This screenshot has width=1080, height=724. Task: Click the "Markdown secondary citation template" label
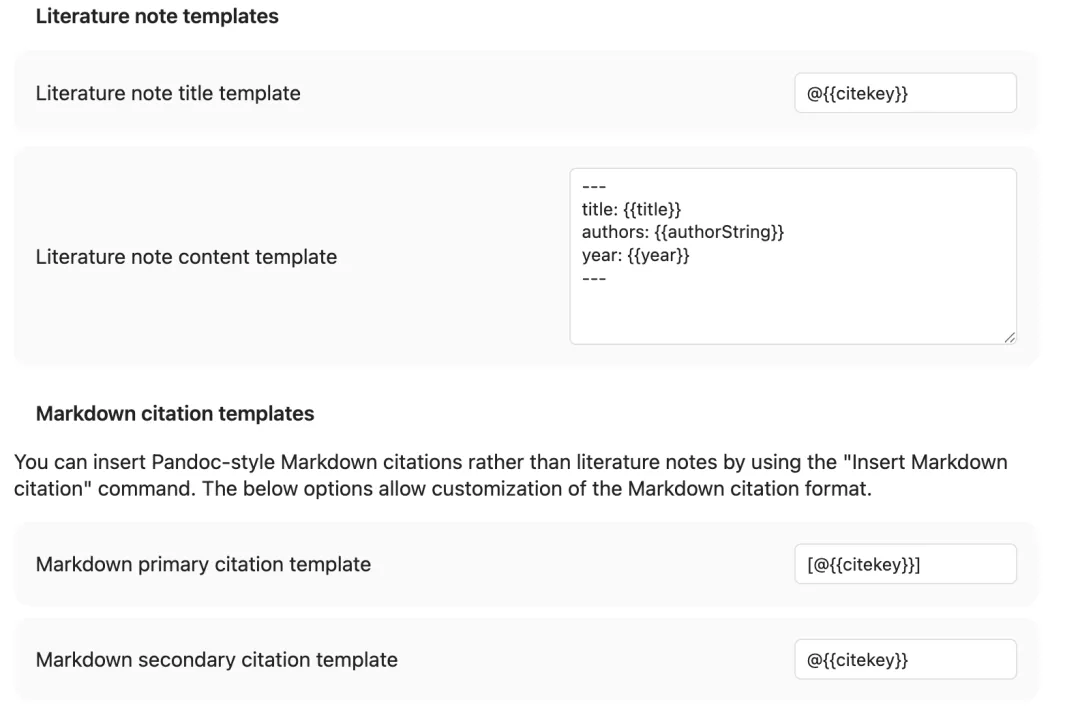(217, 660)
